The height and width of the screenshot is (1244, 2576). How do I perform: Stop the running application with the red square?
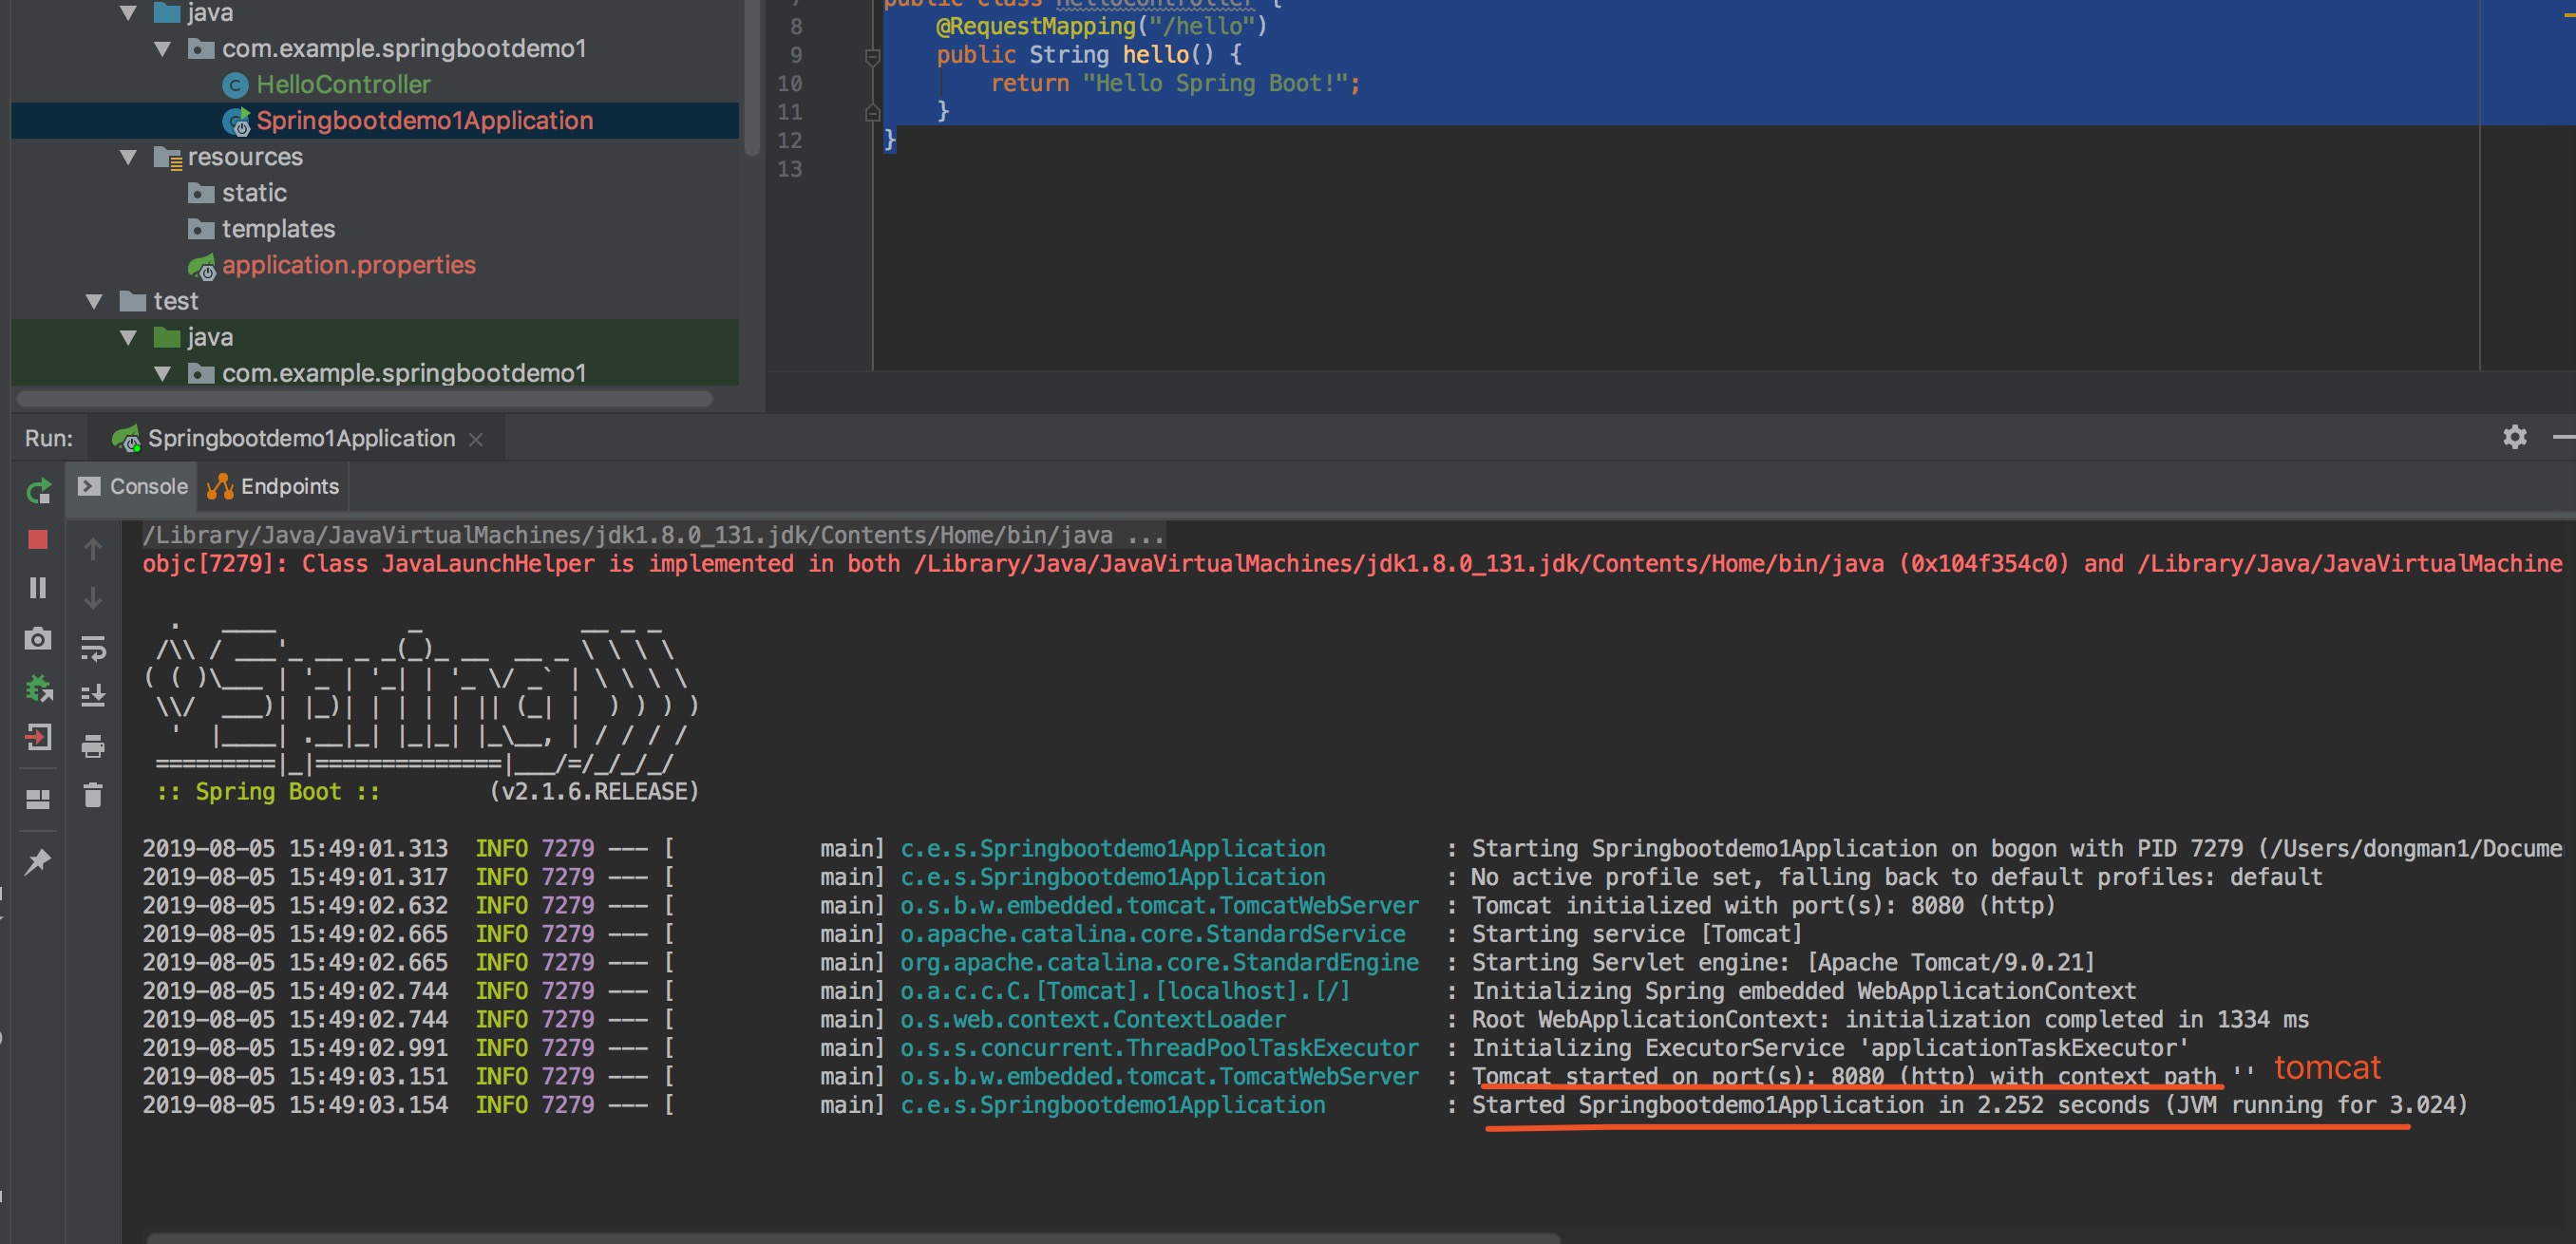pyautogui.click(x=38, y=540)
